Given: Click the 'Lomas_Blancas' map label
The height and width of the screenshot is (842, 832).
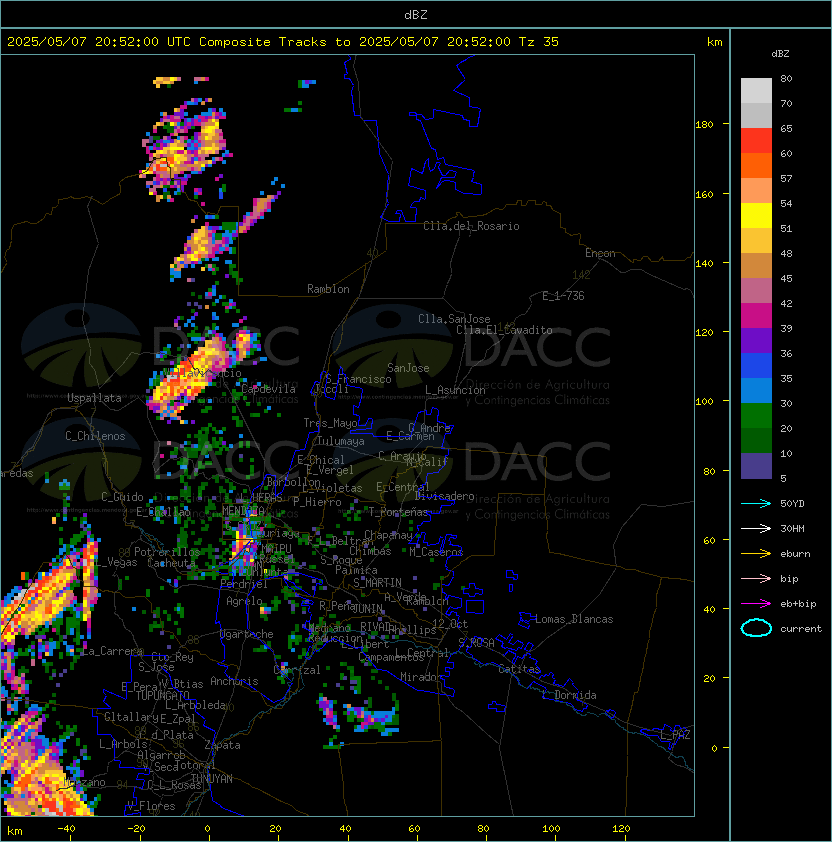Looking at the screenshot, I should pos(574,619).
